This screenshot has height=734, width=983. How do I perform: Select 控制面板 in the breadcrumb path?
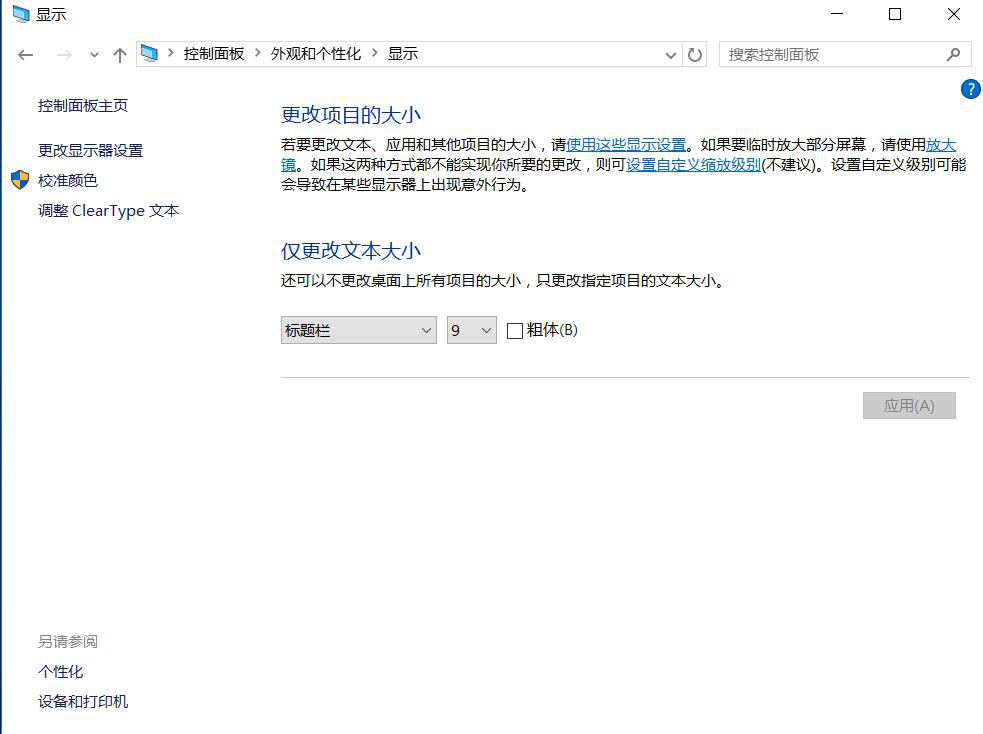214,54
